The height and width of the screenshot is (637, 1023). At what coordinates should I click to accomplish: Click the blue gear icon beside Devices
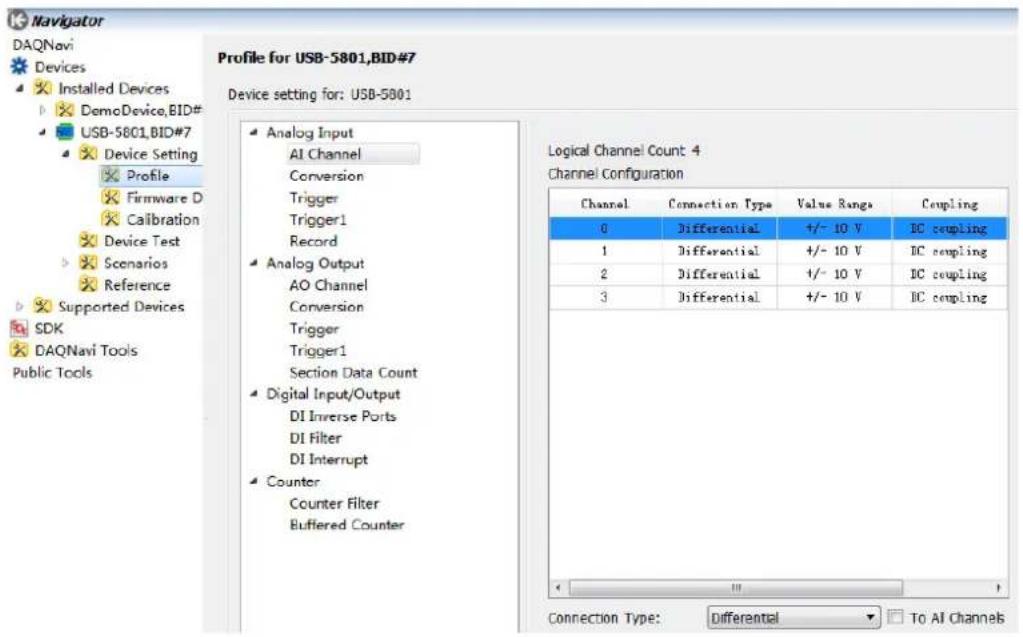click(19, 67)
